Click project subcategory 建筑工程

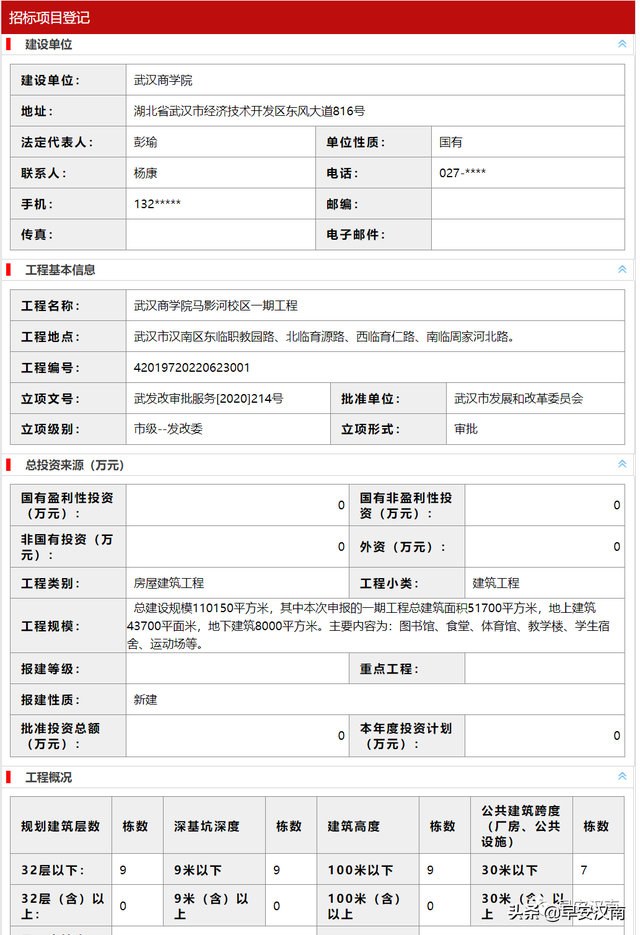coord(496,583)
